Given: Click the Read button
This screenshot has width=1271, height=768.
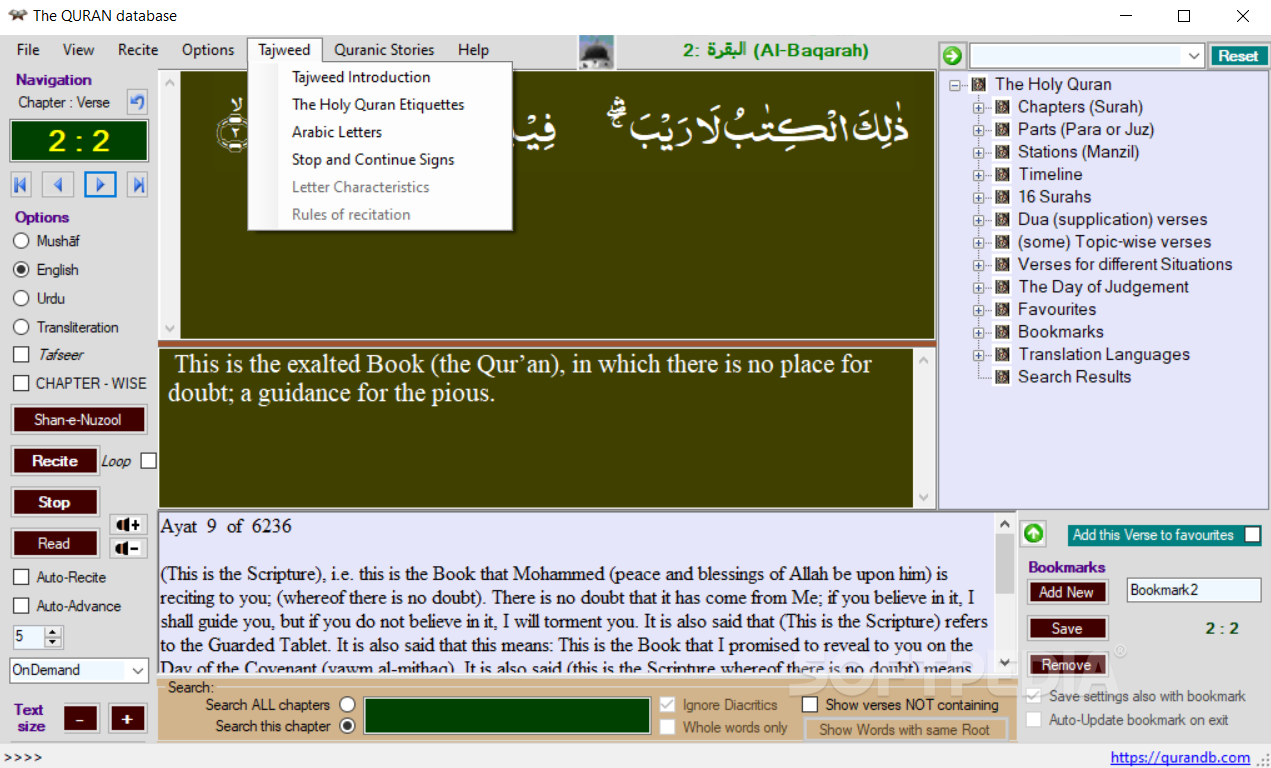Looking at the screenshot, I should pos(55,543).
